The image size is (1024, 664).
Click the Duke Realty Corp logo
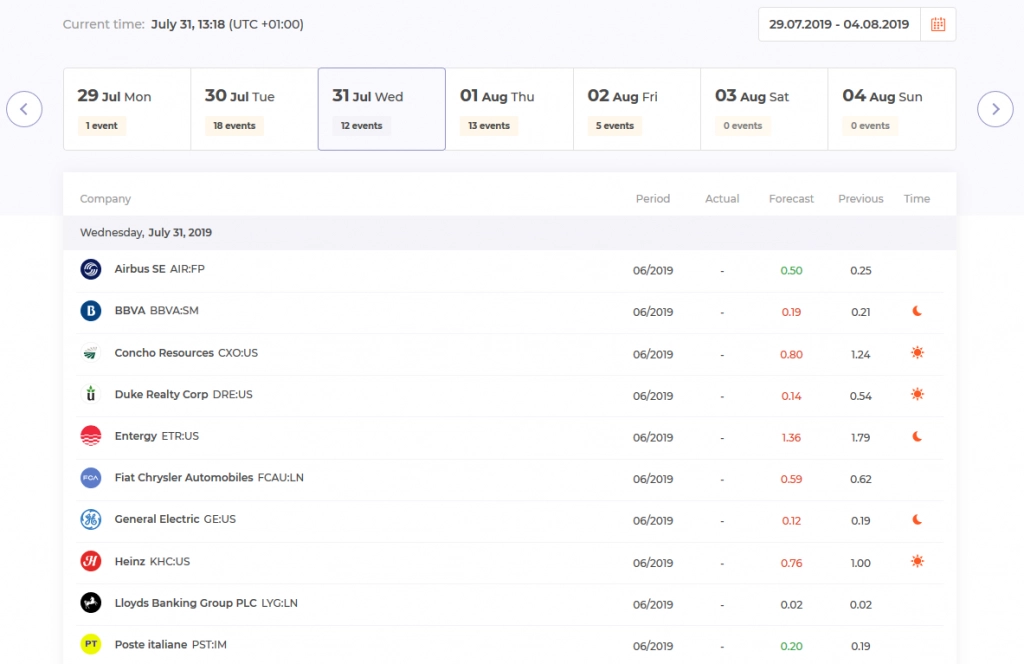coord(90,394)
